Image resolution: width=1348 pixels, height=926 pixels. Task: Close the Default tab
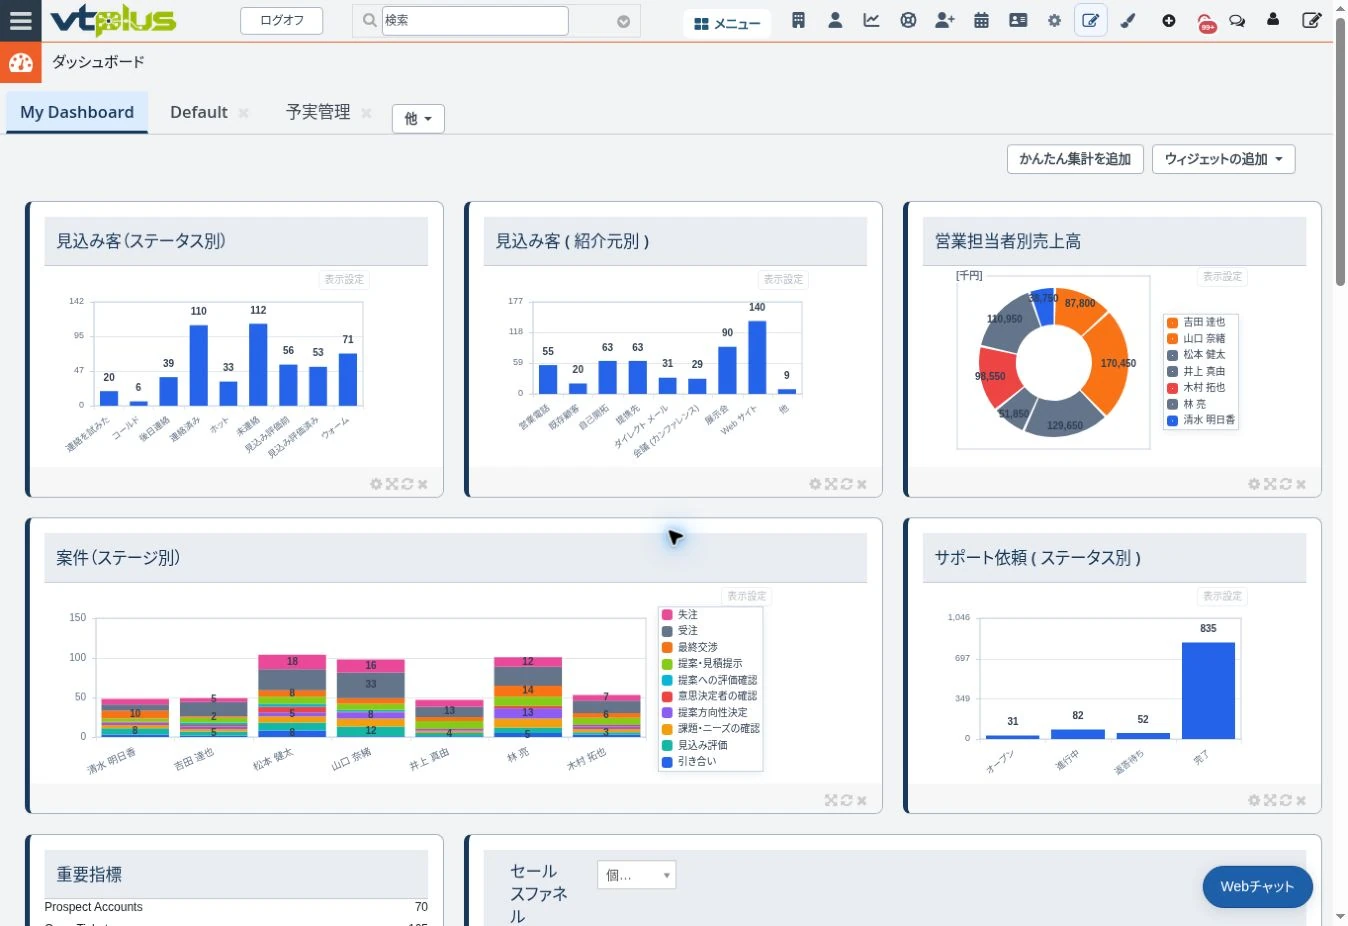243,113
